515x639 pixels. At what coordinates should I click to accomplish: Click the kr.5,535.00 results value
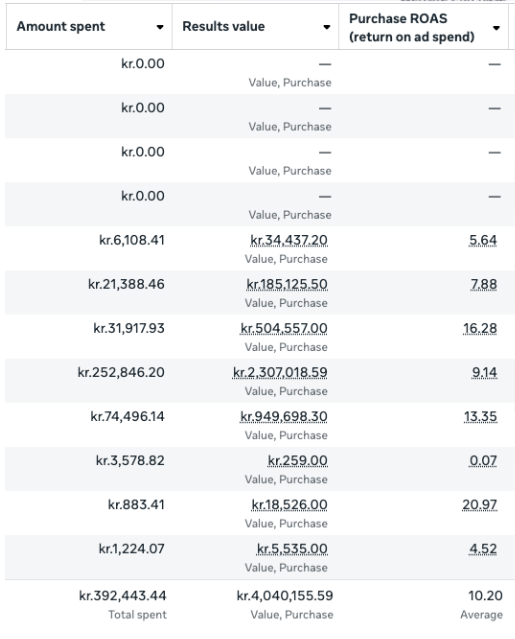click(x=292, y=549)
